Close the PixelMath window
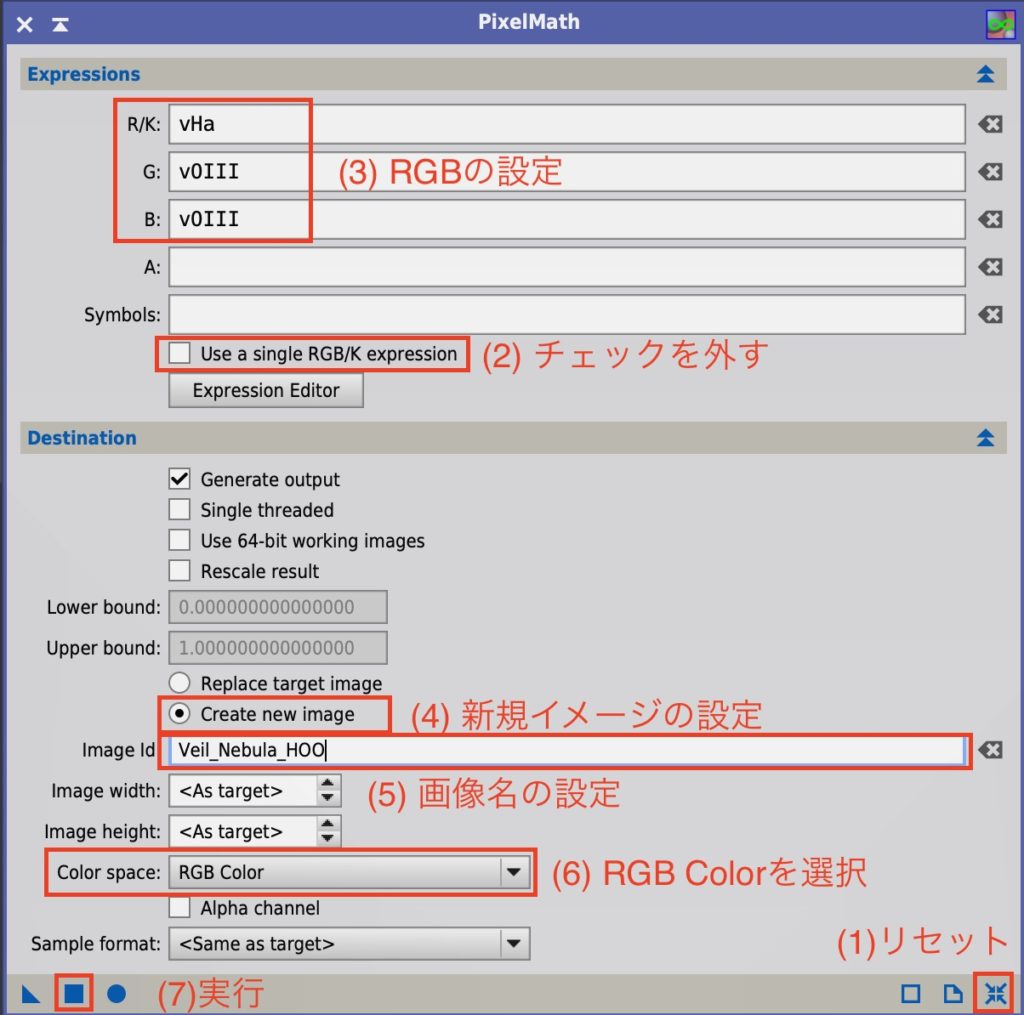1024x1015 pixels. 25,25
